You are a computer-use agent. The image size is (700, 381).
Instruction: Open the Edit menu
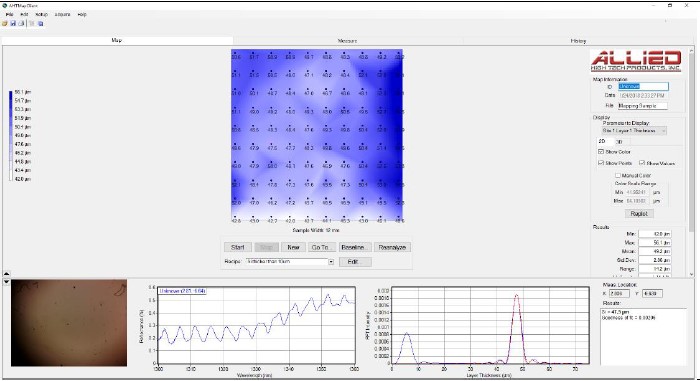(x=24, y=14)
